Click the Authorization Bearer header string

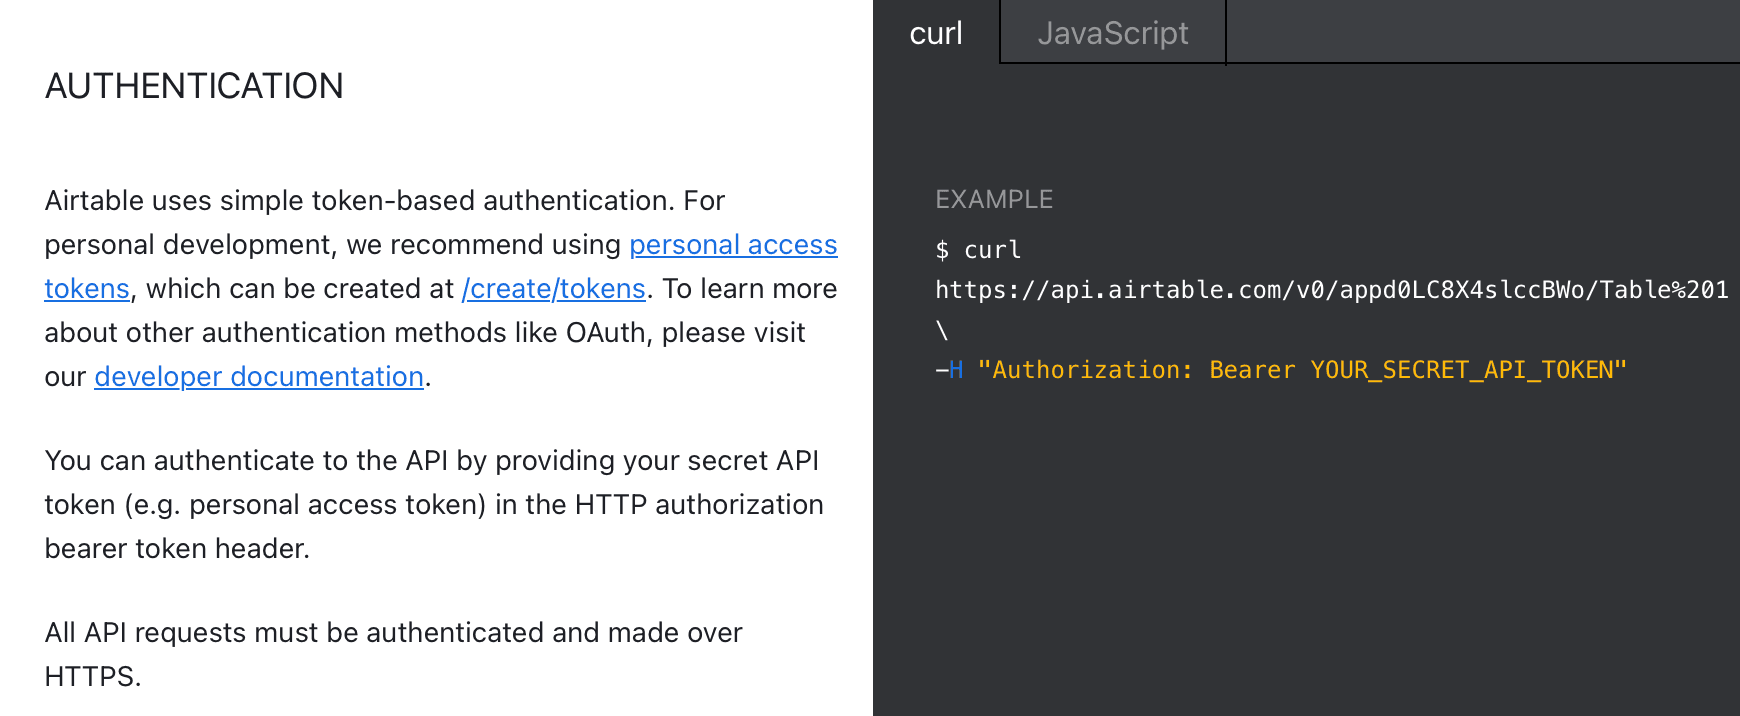click(1302, 370)
